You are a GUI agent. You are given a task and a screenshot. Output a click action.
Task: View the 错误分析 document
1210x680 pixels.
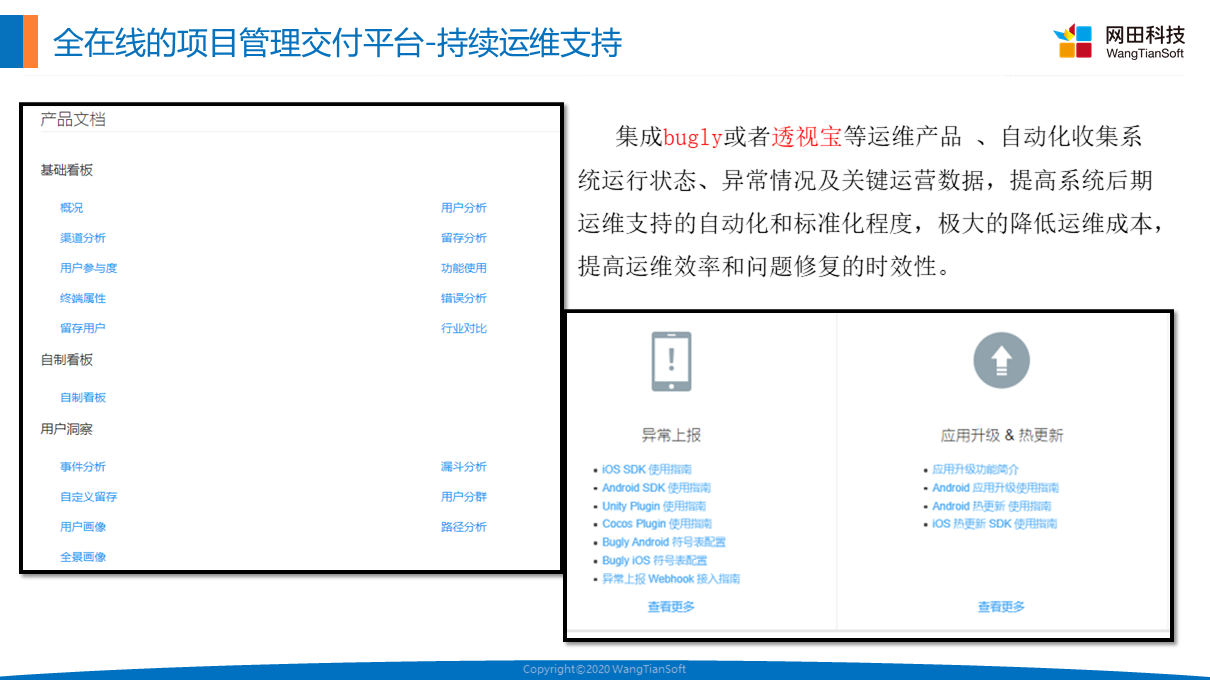464,298
